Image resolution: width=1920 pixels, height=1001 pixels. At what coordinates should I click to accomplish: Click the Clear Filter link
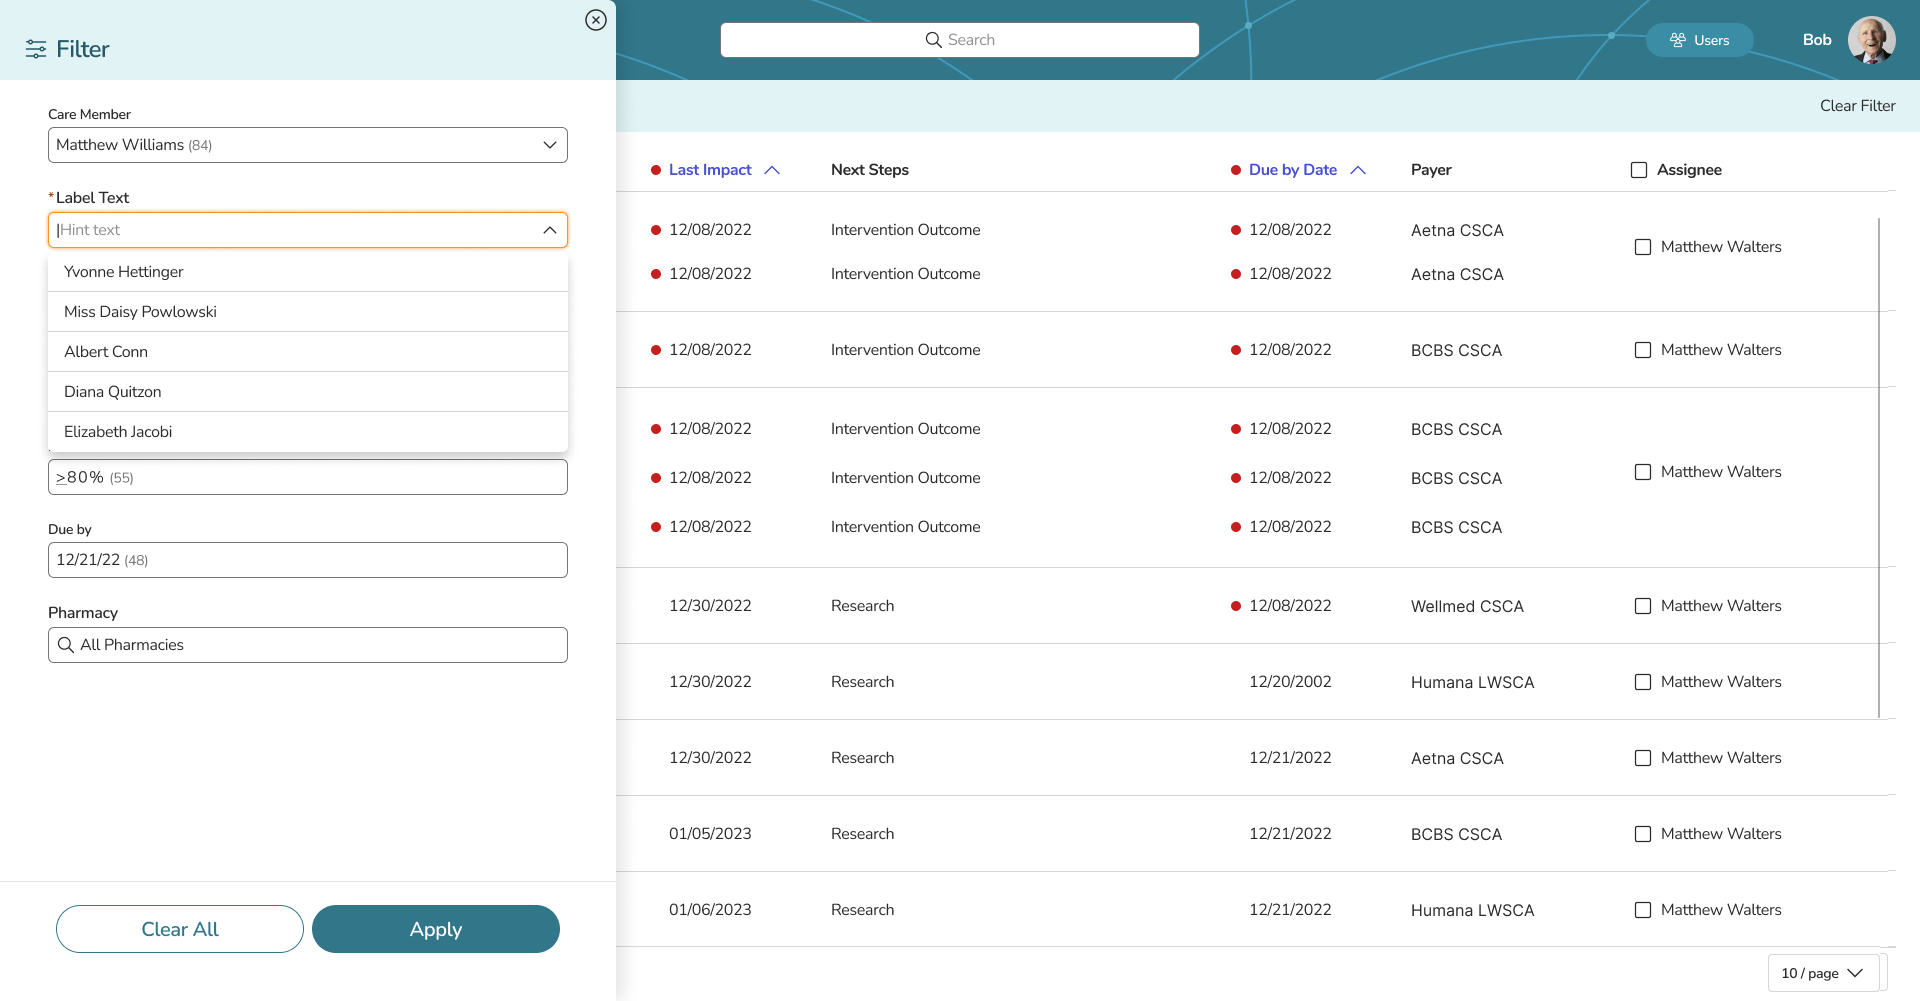1857,106
